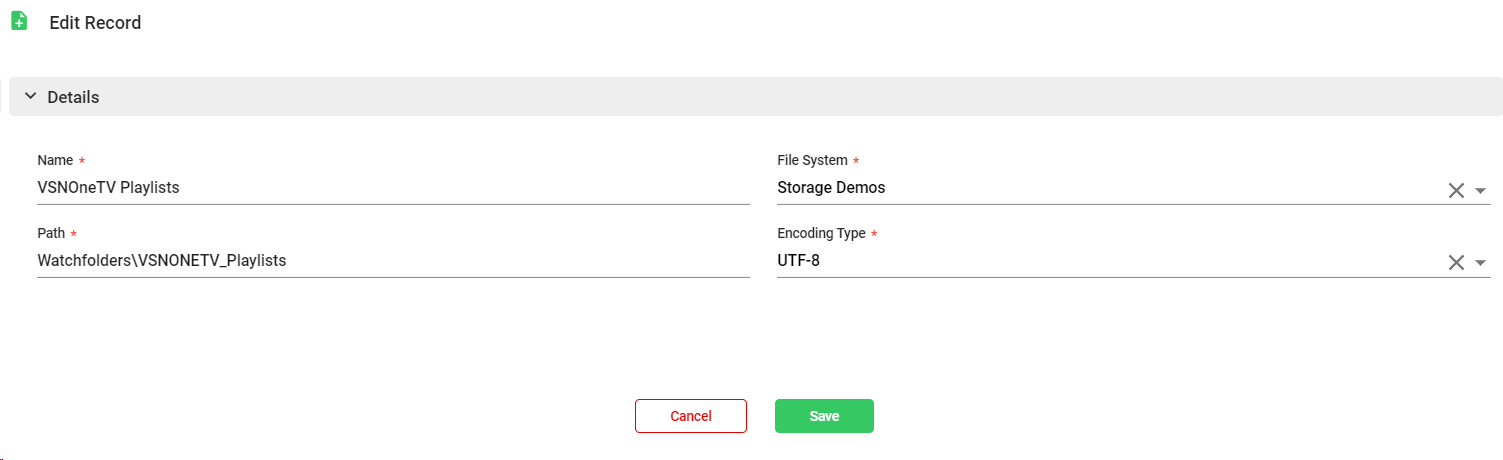Click the Storage Demos combo box value

click(x=831, y=188)
